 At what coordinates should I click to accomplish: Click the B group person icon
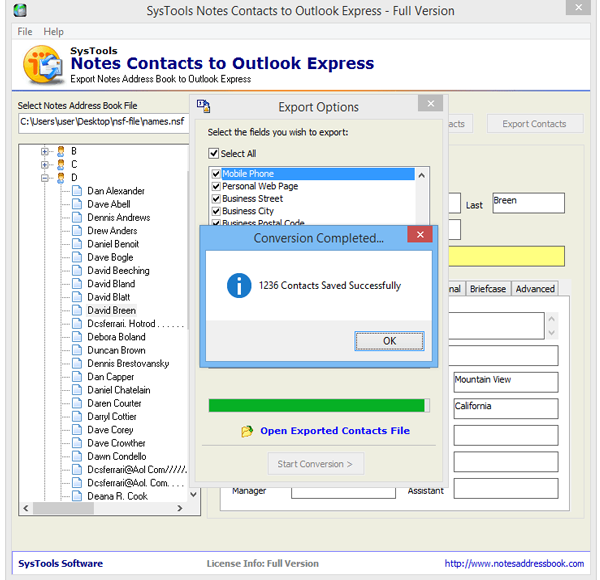60,152
